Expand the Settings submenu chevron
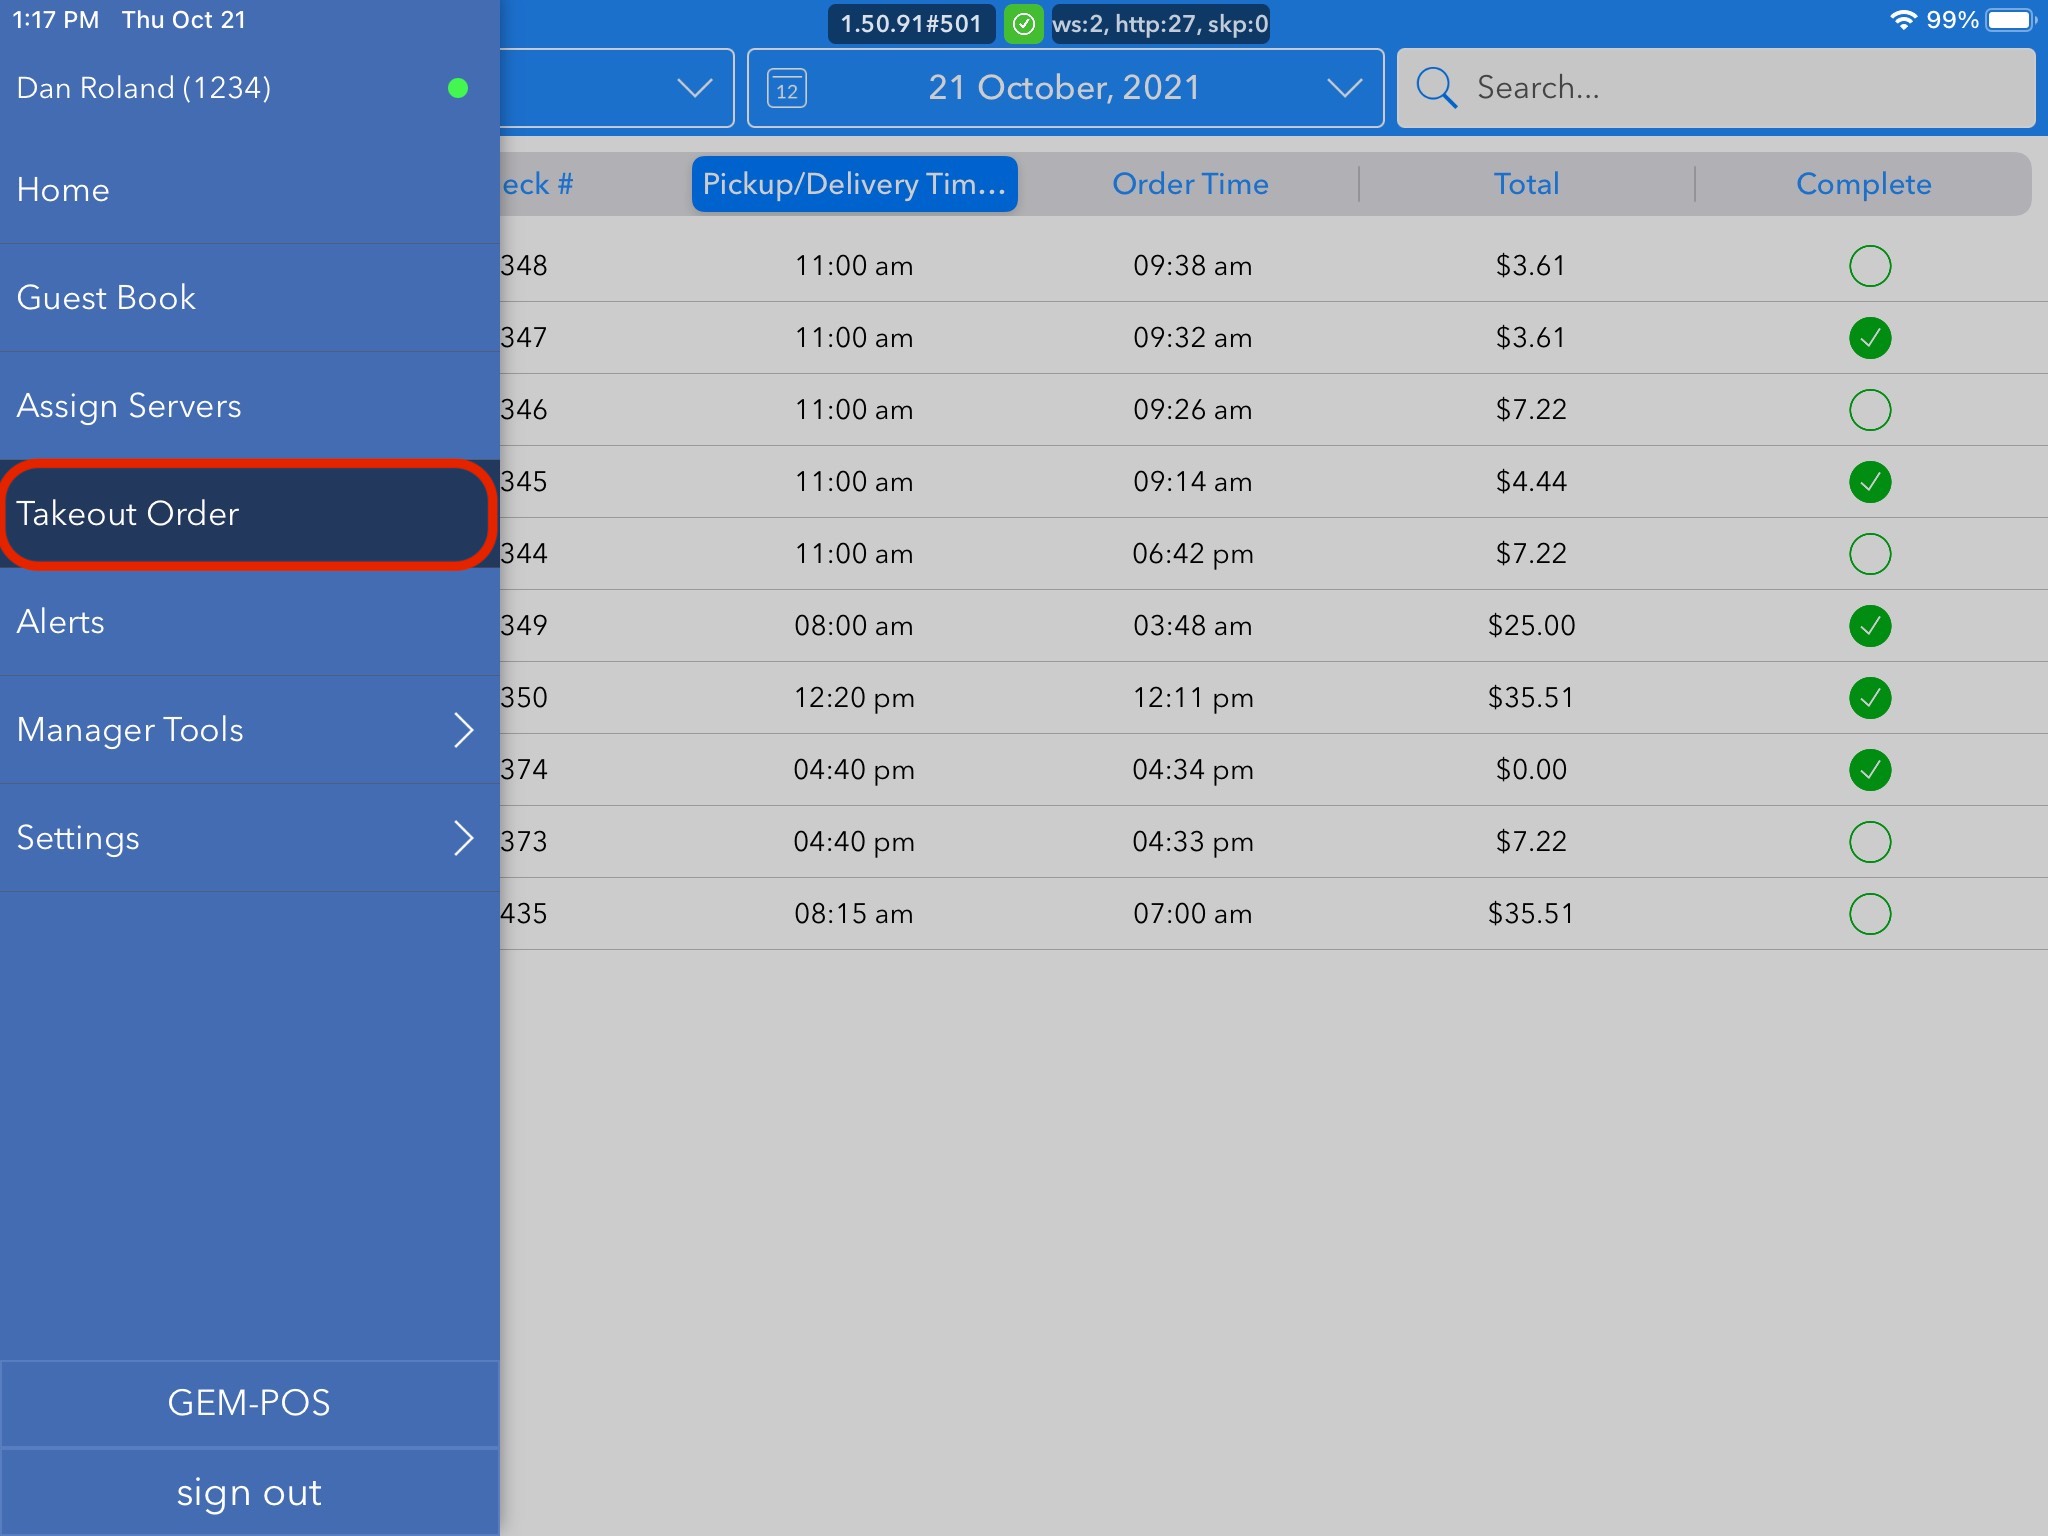 [x=462, y=838]
